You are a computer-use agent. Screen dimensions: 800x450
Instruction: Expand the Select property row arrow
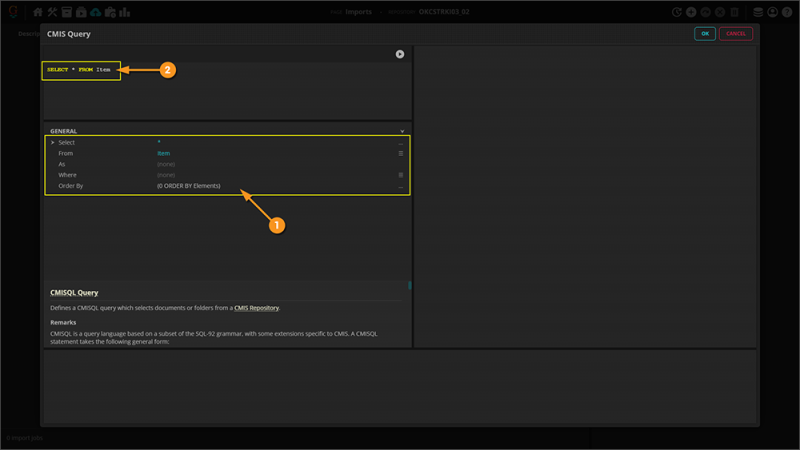click(53, 142)
